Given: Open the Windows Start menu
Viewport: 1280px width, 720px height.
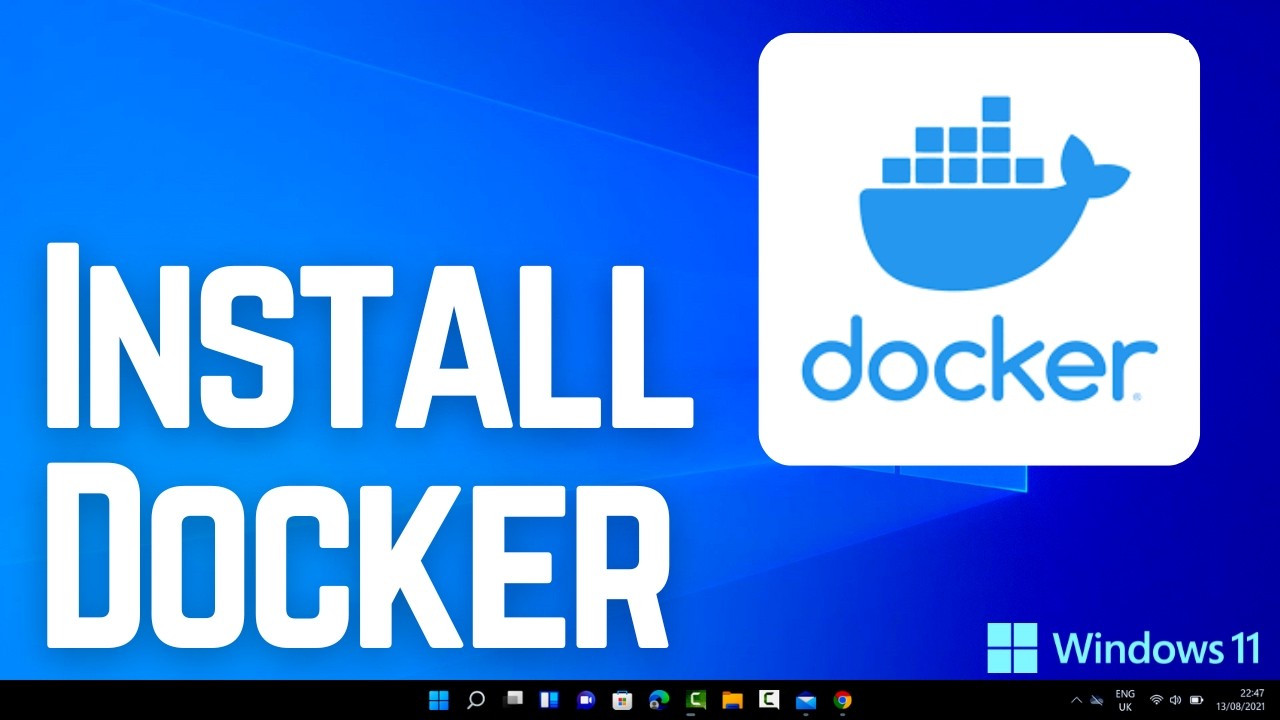Looking at the screenshot, I should point(439,700).
